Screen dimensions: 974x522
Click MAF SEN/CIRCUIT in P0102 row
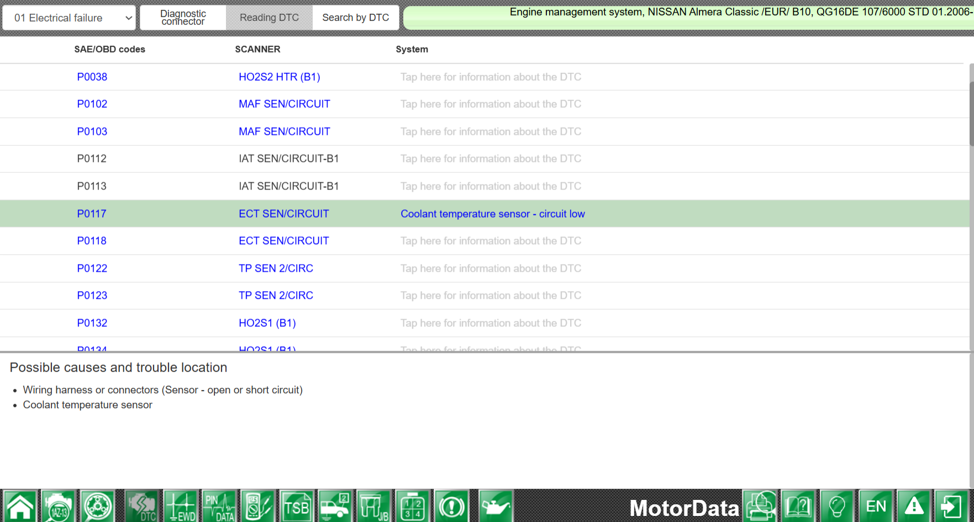click(284, 104)
